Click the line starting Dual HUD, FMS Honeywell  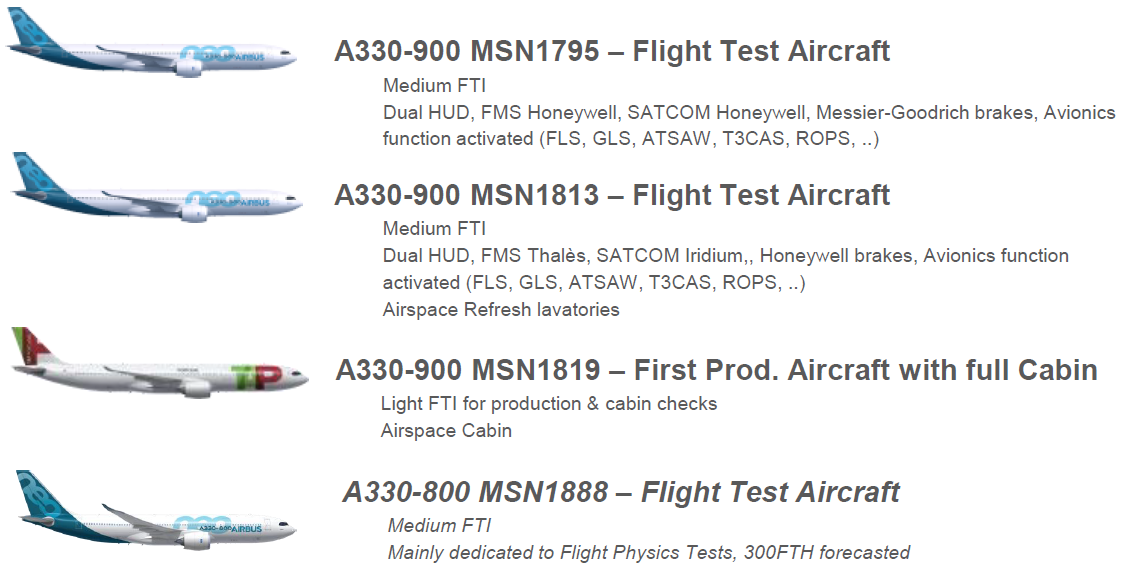[748, 113]
